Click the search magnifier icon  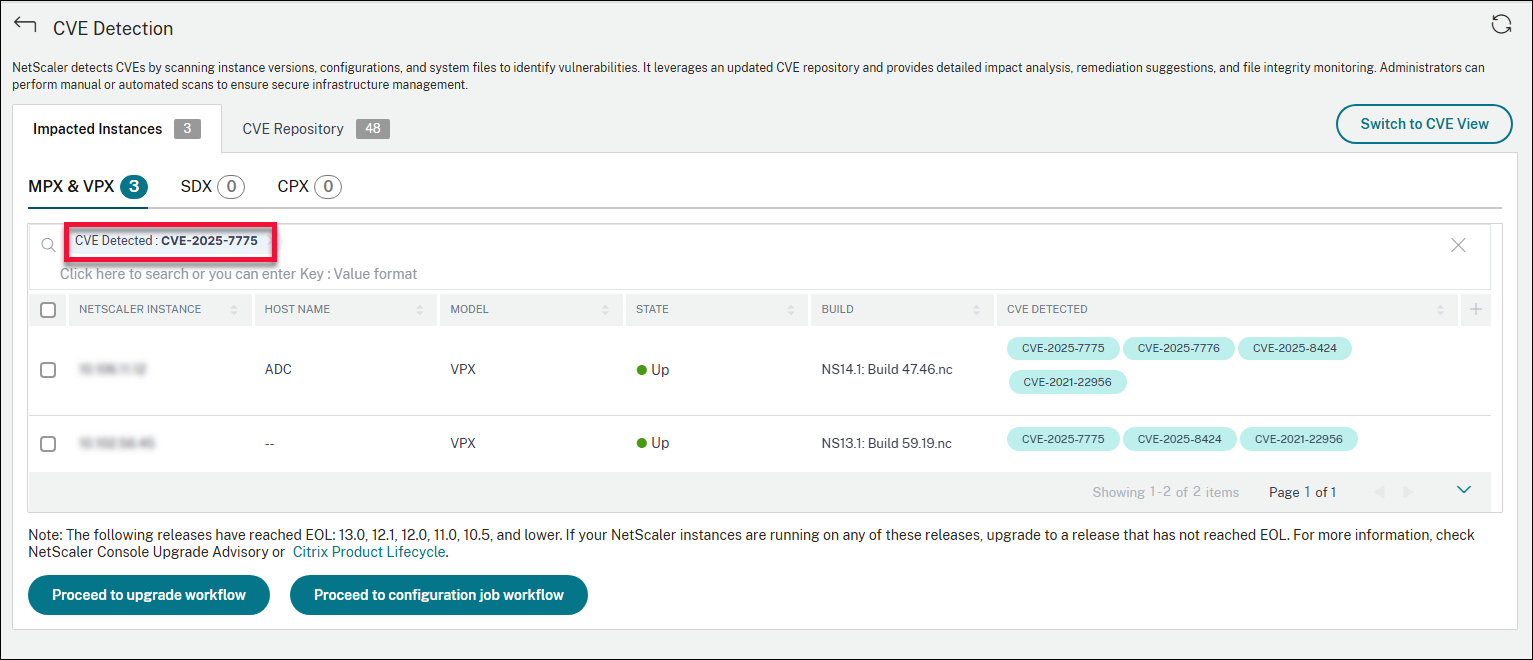48,245
